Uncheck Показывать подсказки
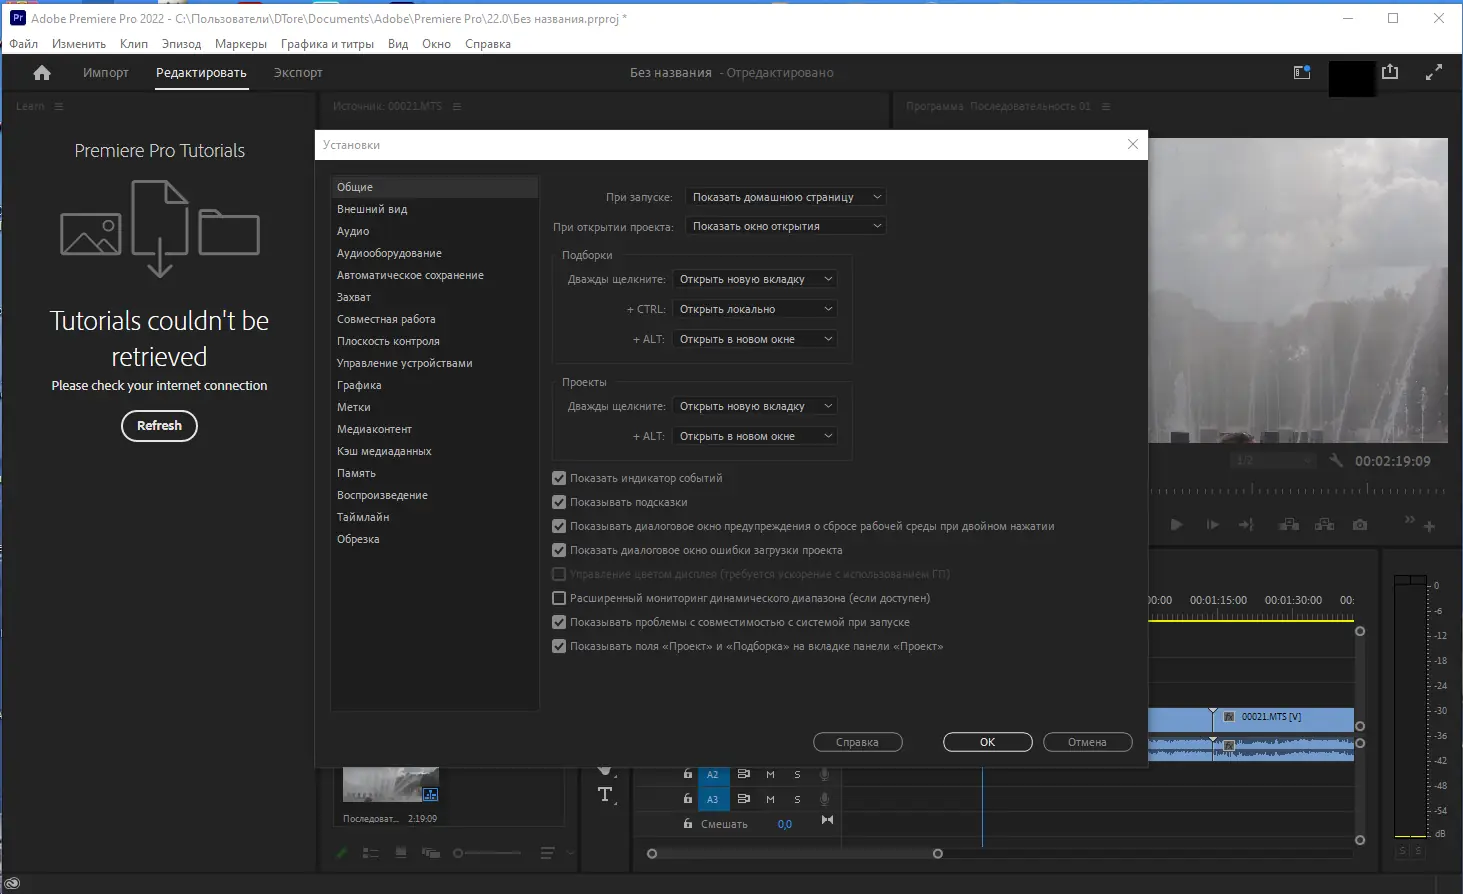The height and width of the screenshot is (894, 1463). pos(559,502)
